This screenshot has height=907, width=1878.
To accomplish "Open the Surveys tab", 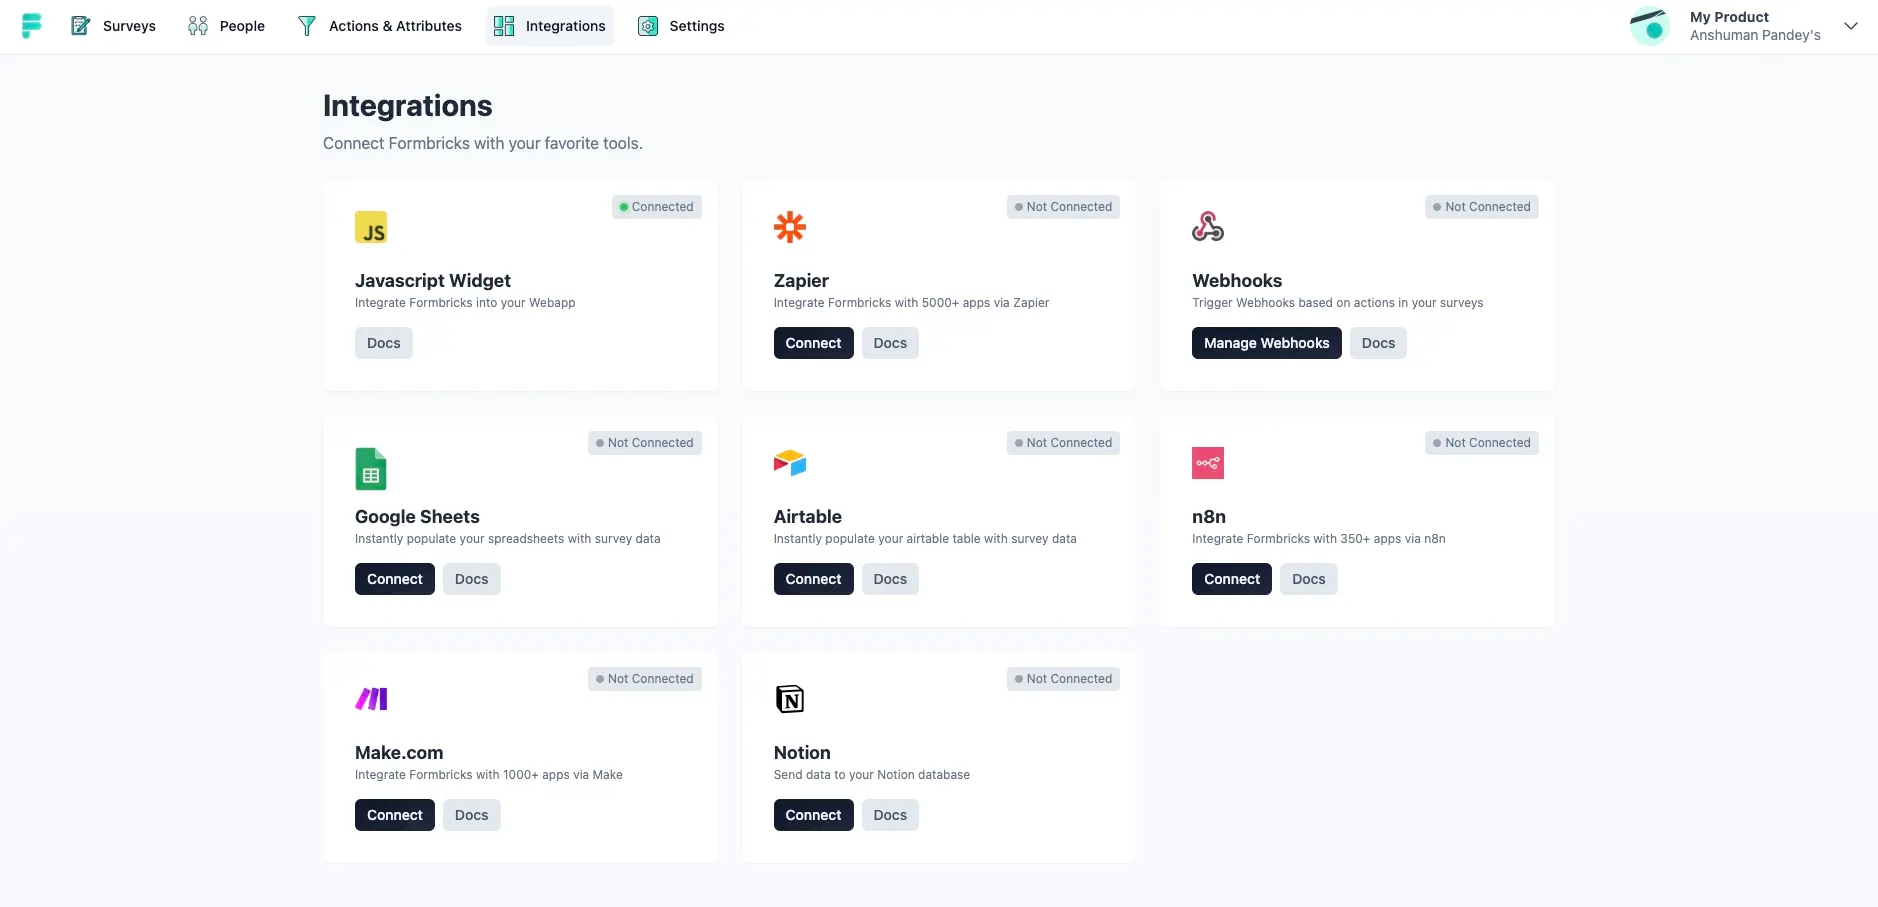I will coord(114,26).
